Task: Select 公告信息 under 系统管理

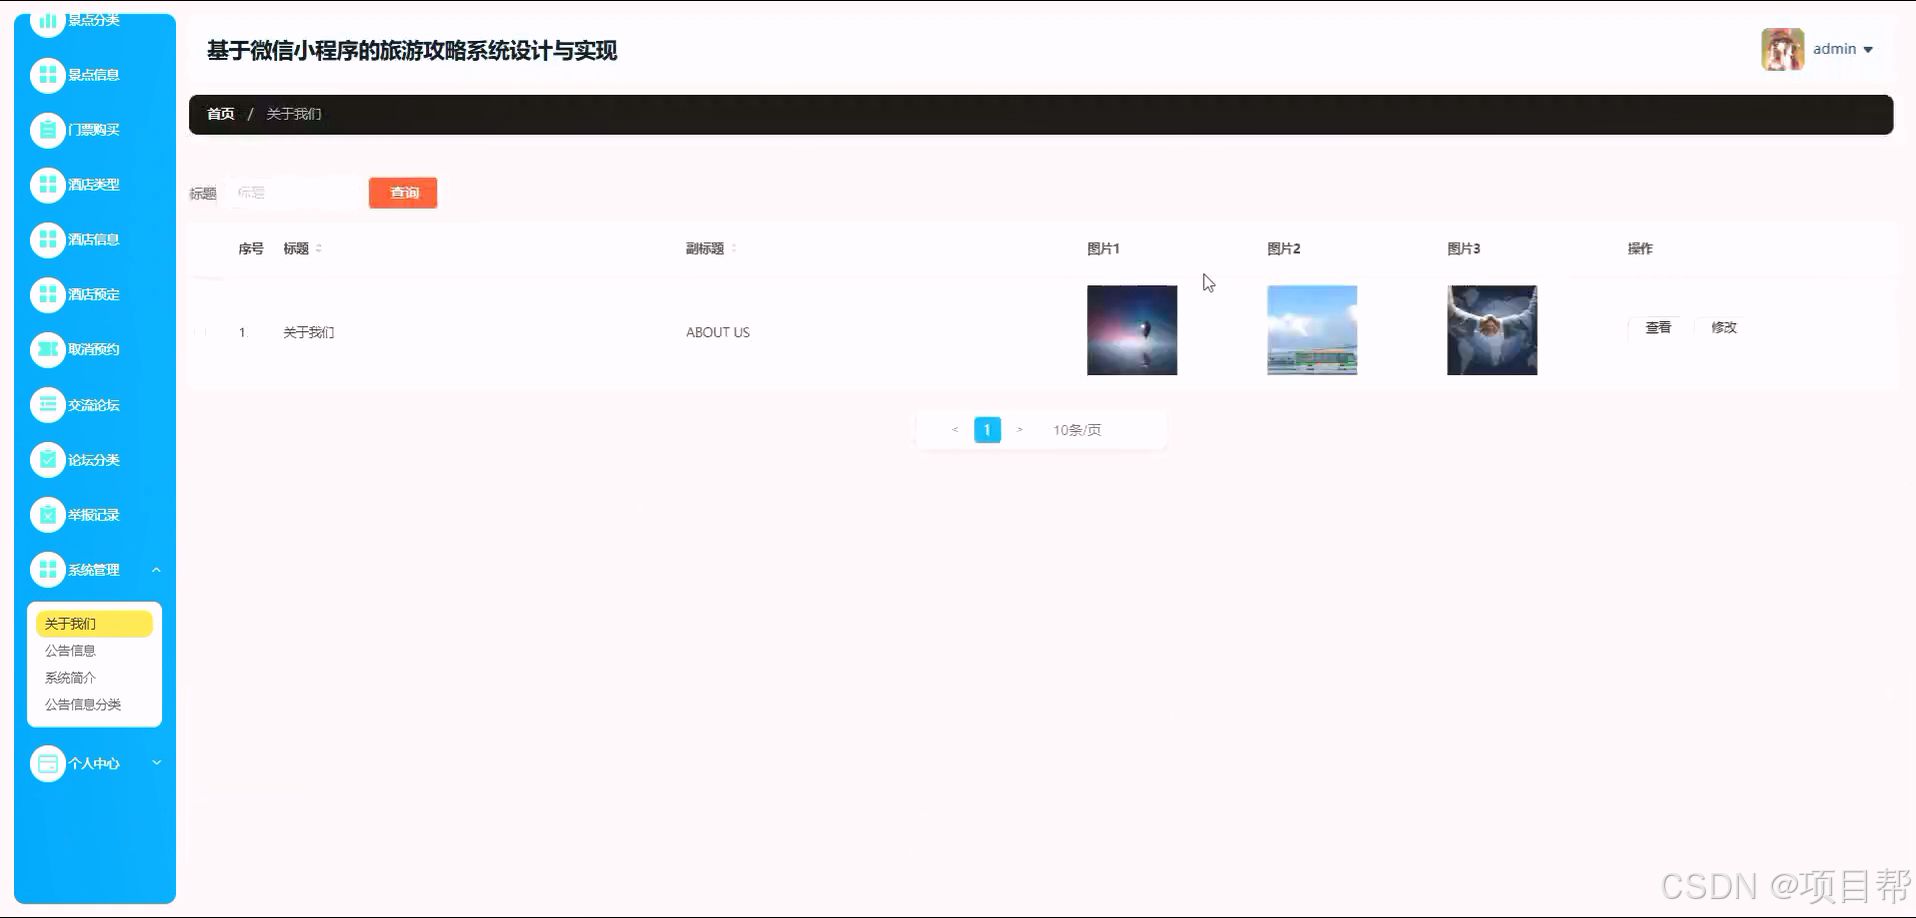Action: [x=70, y=650]
